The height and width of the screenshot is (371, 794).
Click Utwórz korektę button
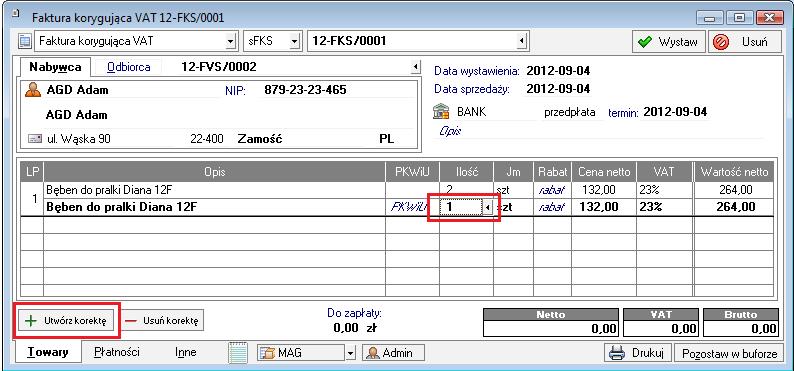click(x=66, y=321)
